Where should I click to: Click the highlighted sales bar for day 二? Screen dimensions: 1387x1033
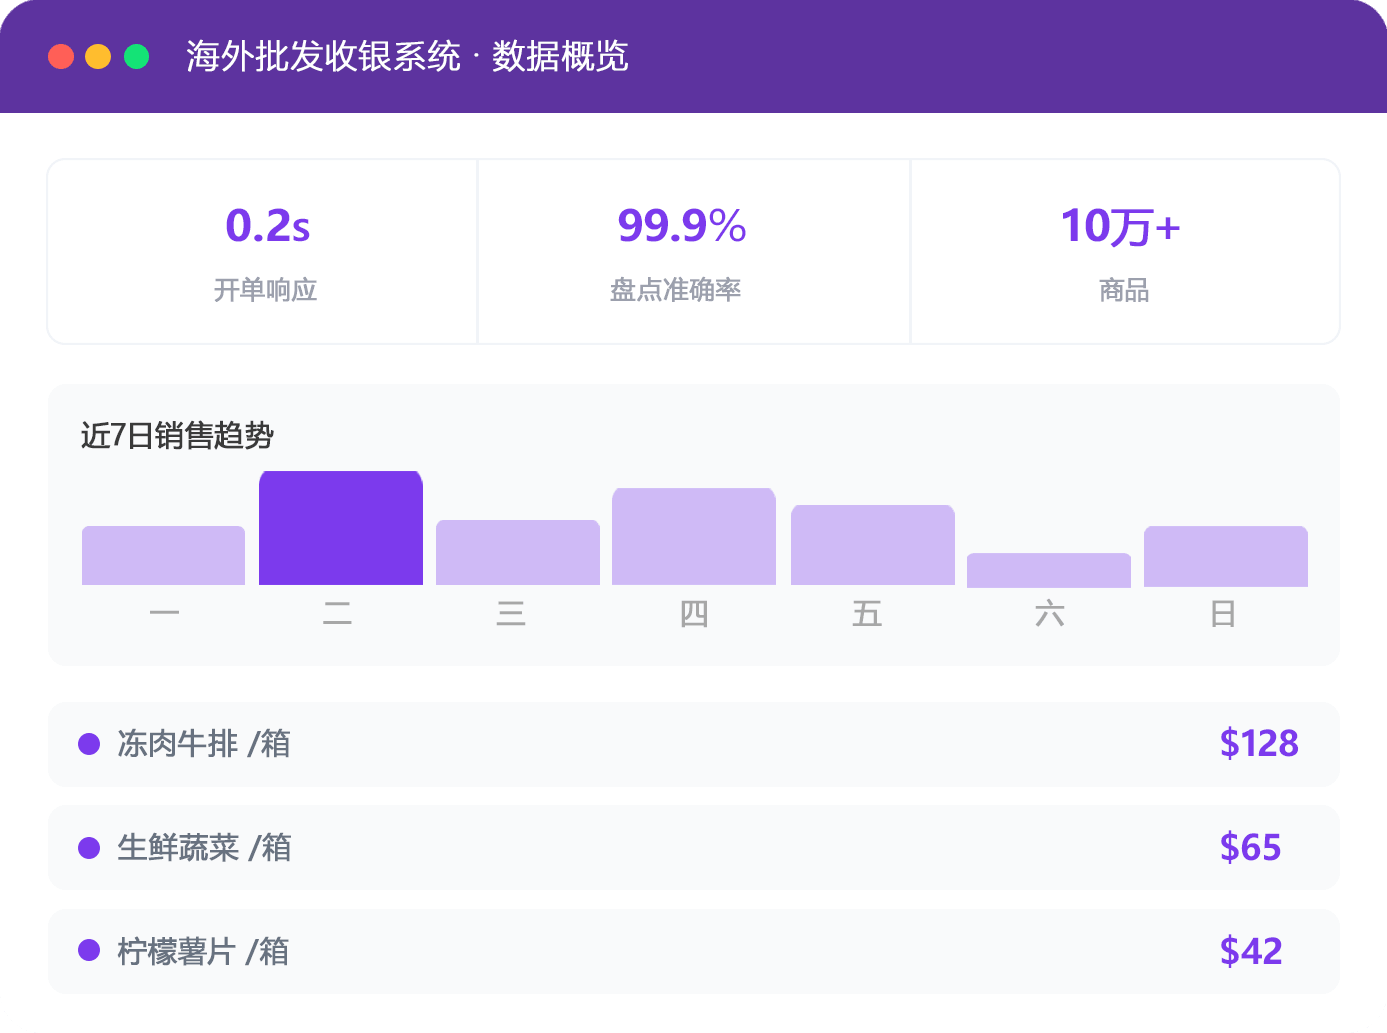point(341,528)
